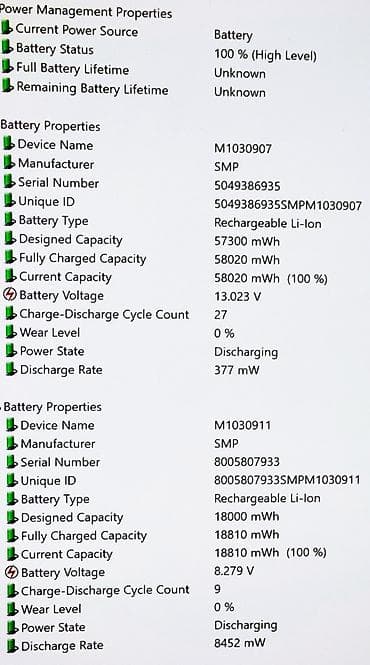The image size is (370, 665).
Task: Select the voltage value 8.279 V
Action: [234, 571]
